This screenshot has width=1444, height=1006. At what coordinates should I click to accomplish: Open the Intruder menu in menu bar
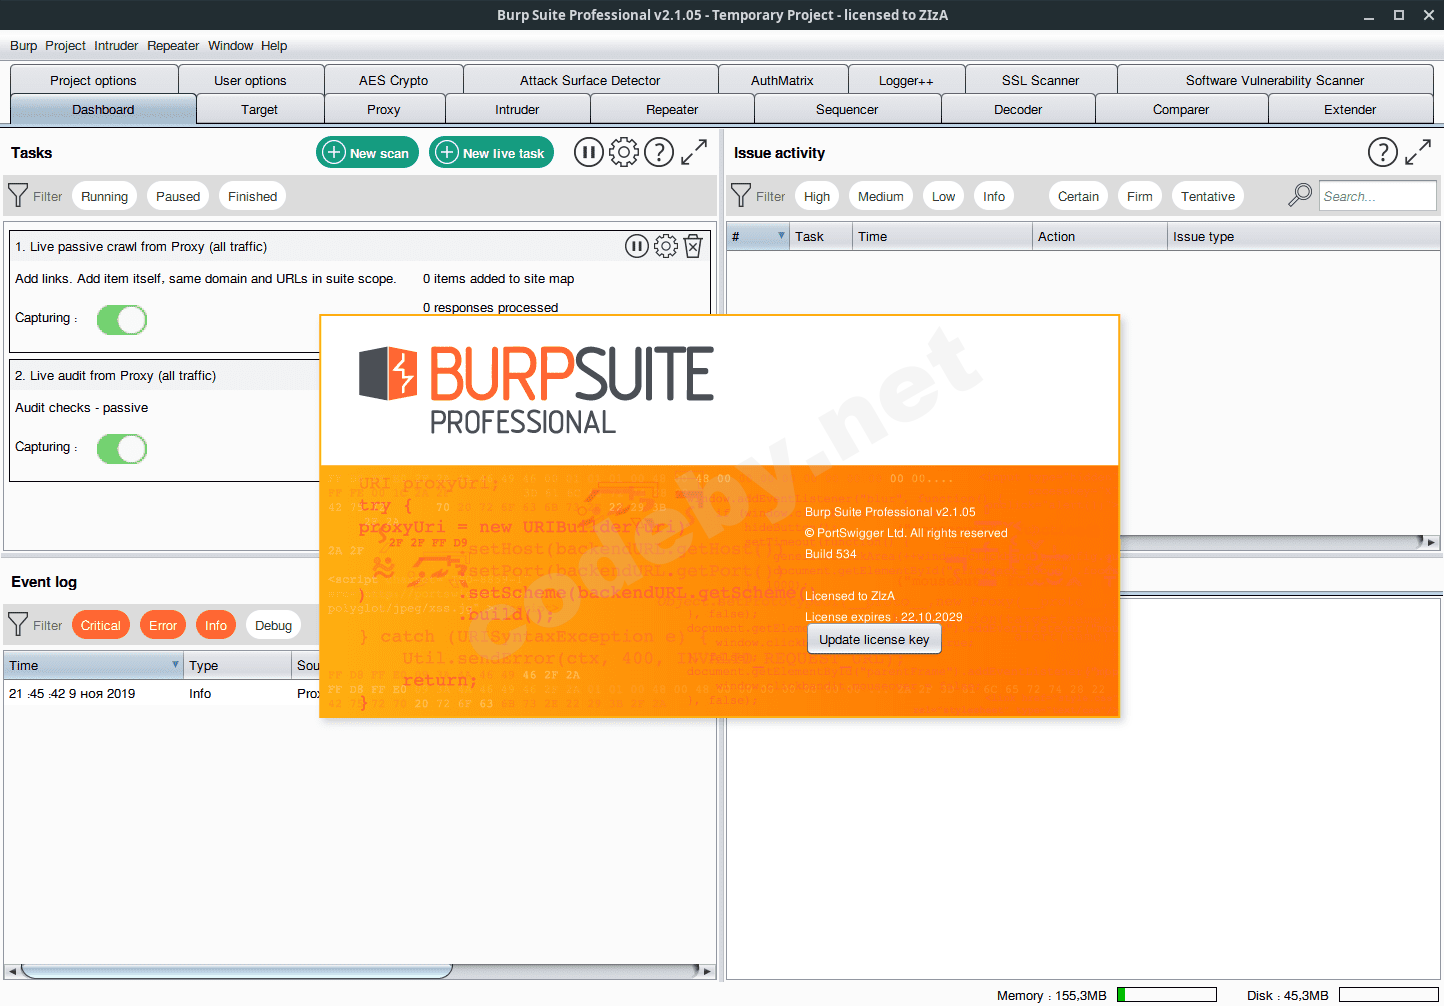tap(116, 45)
